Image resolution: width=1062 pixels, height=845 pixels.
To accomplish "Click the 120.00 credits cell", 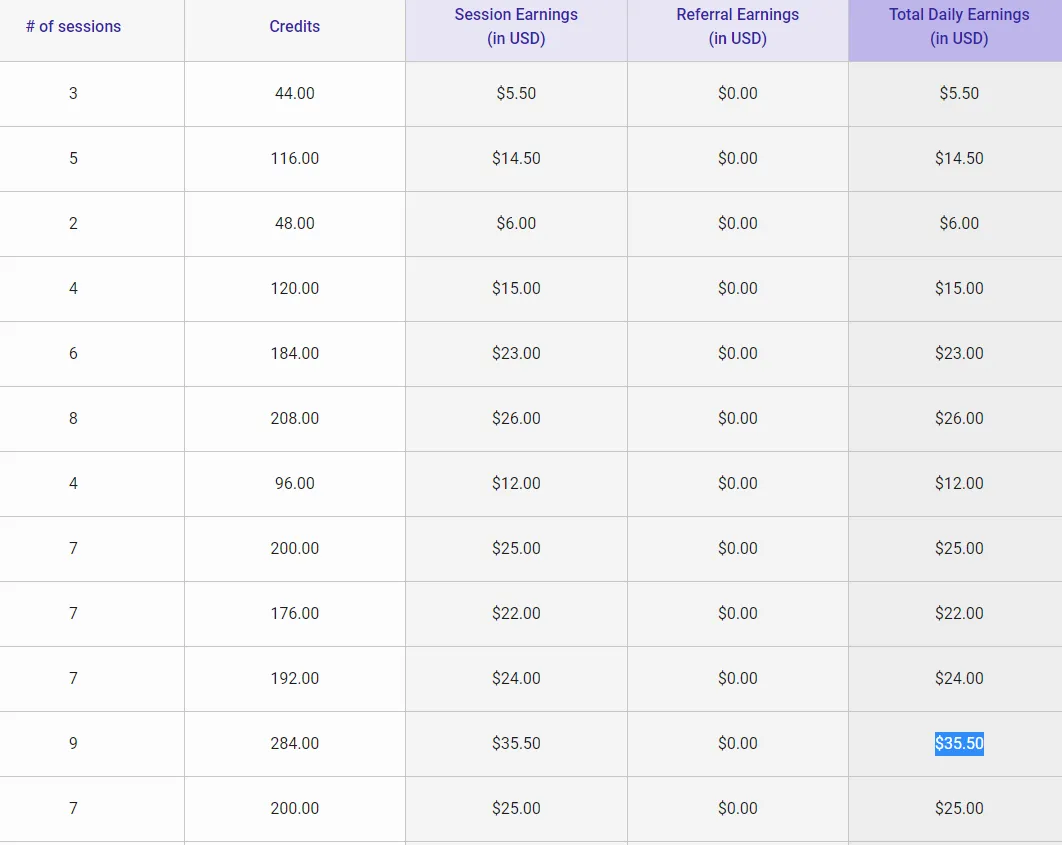I will [x=295, y=288].
